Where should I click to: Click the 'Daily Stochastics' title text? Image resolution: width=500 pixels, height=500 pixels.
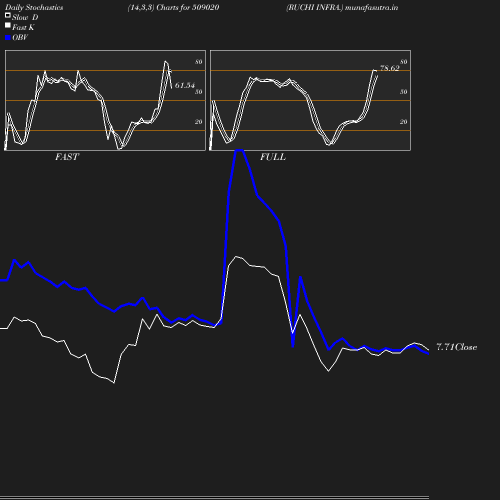[34, 8]
